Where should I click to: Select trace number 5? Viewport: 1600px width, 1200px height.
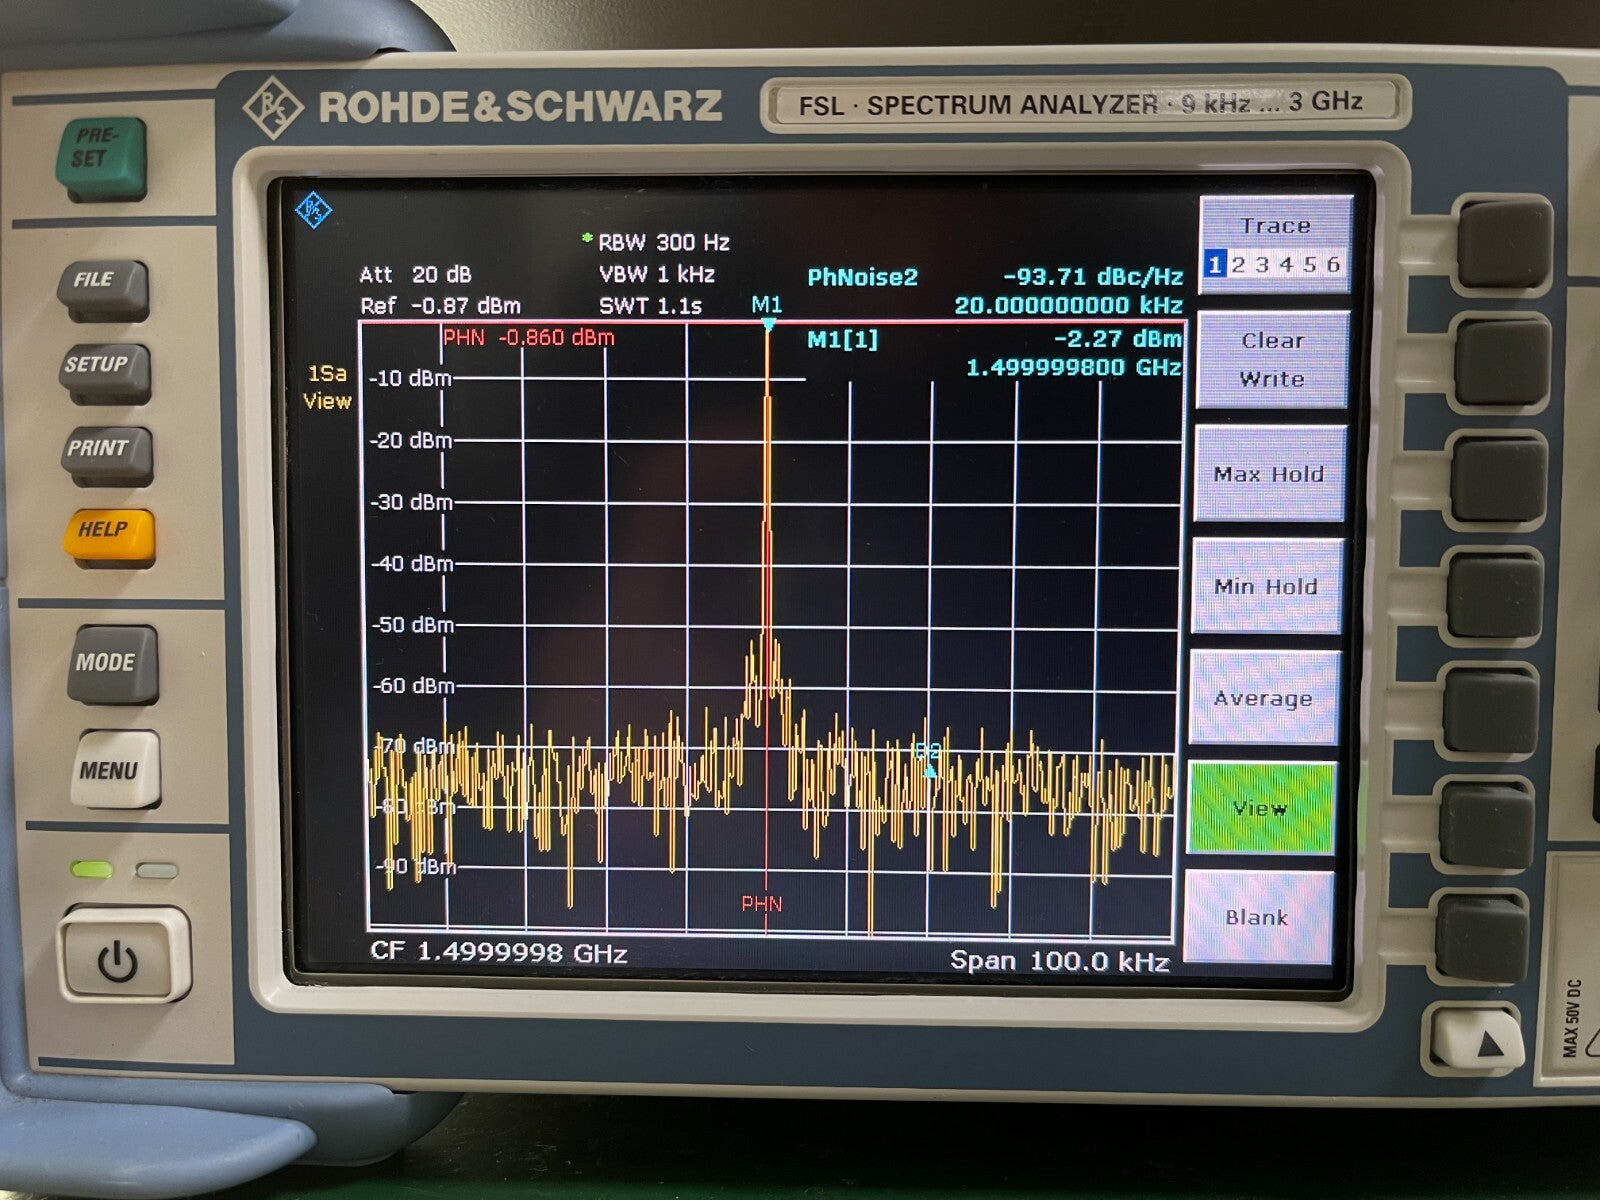coord(1309,265)
